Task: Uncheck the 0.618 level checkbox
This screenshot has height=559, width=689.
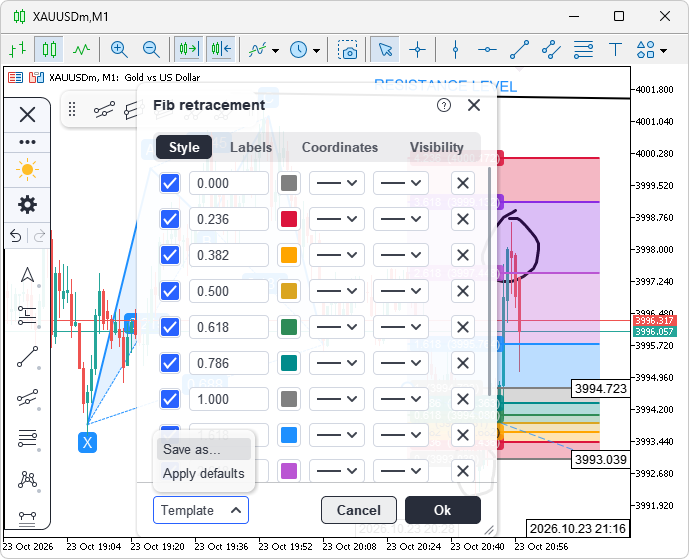Action: tap(170, 327)
